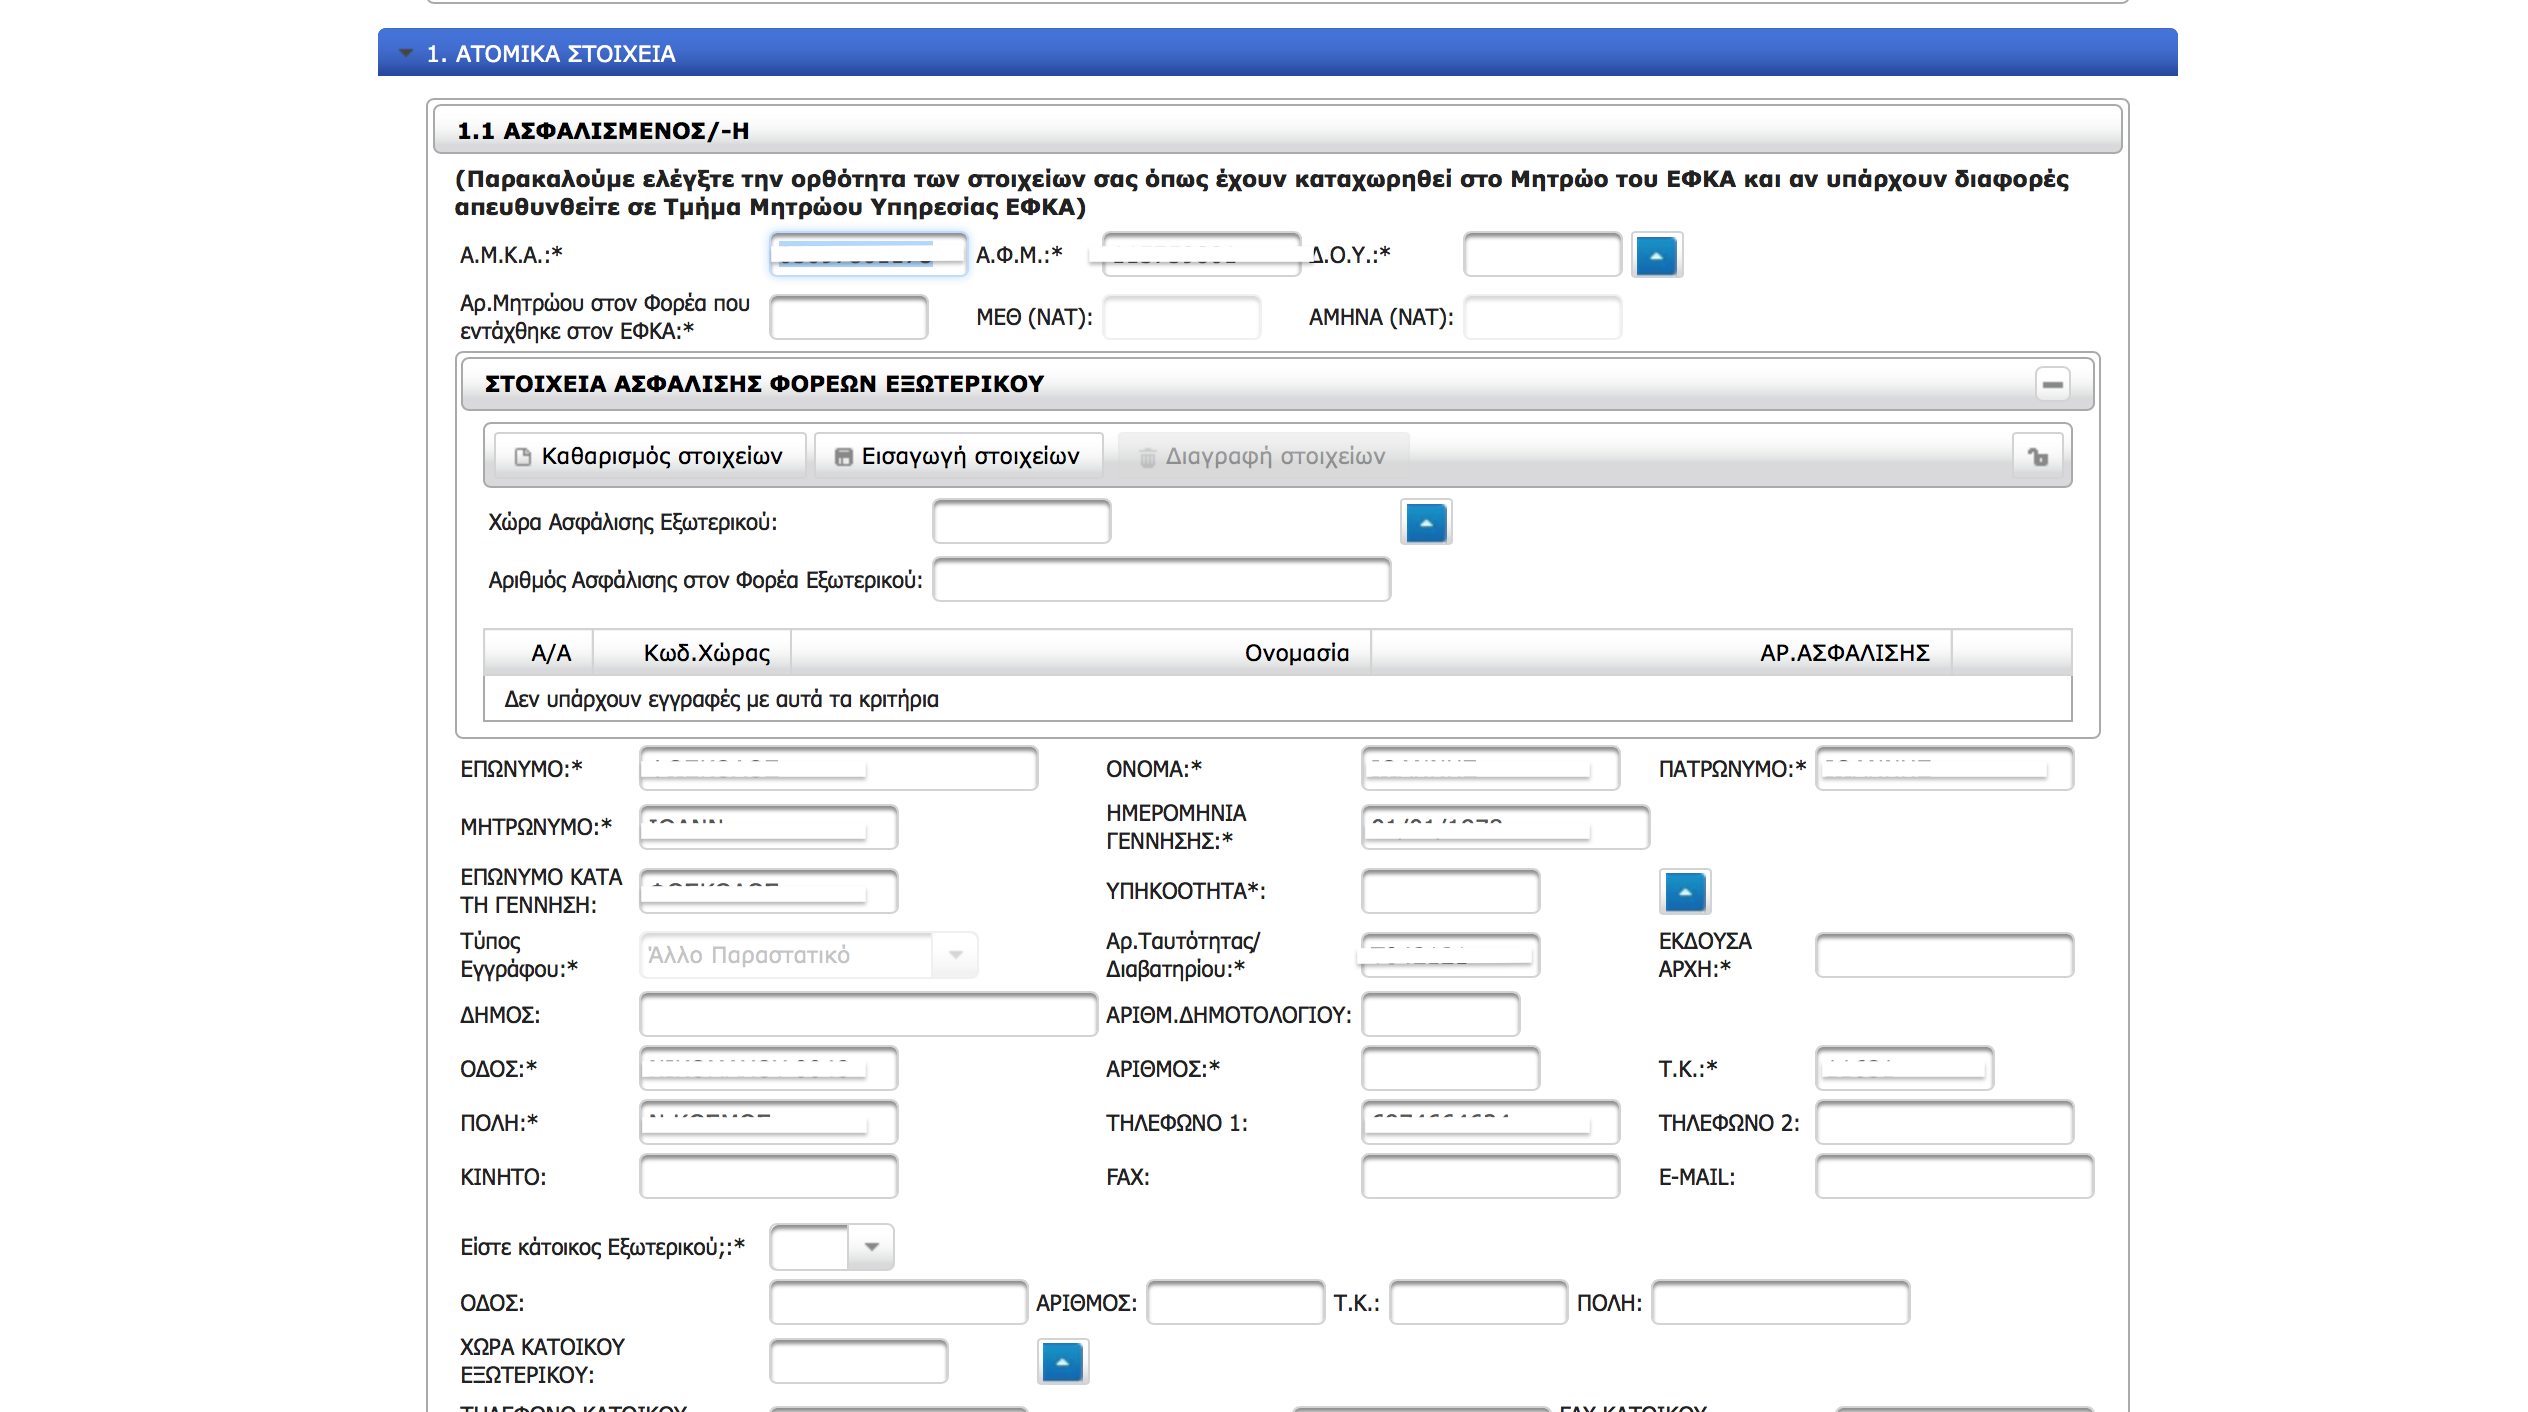Focus the E-MAIL input field
The image size is (2528, 1412).
click(x=1953, y=1177)
